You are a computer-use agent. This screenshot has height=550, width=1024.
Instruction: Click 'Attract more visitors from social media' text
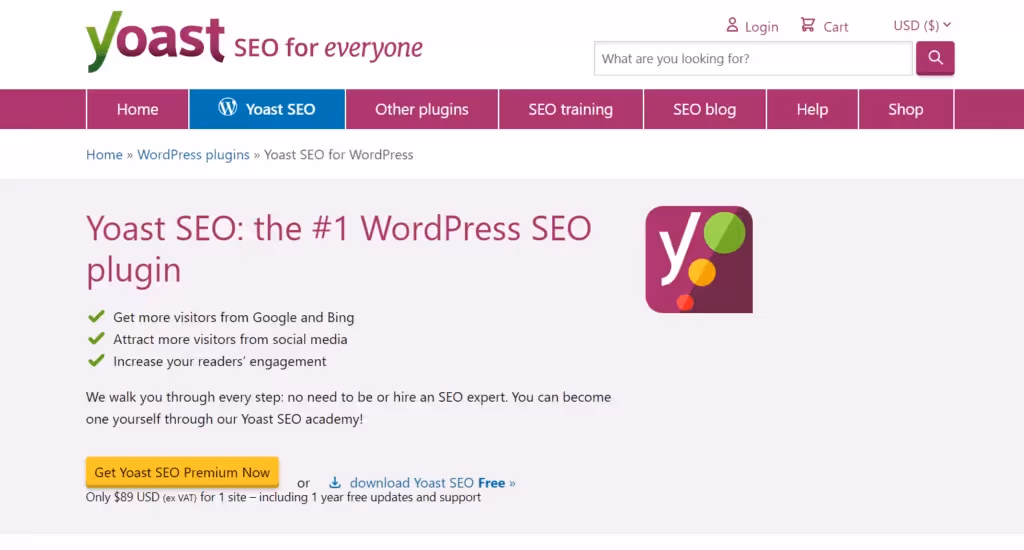coord(230,339)
